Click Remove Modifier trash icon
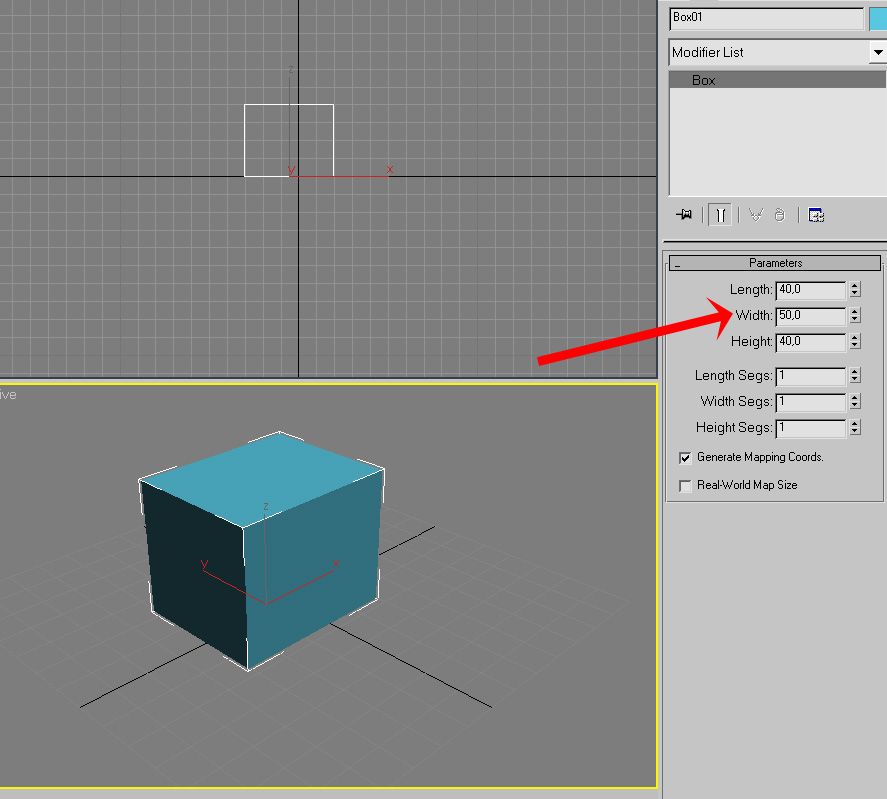 point(780,215)
